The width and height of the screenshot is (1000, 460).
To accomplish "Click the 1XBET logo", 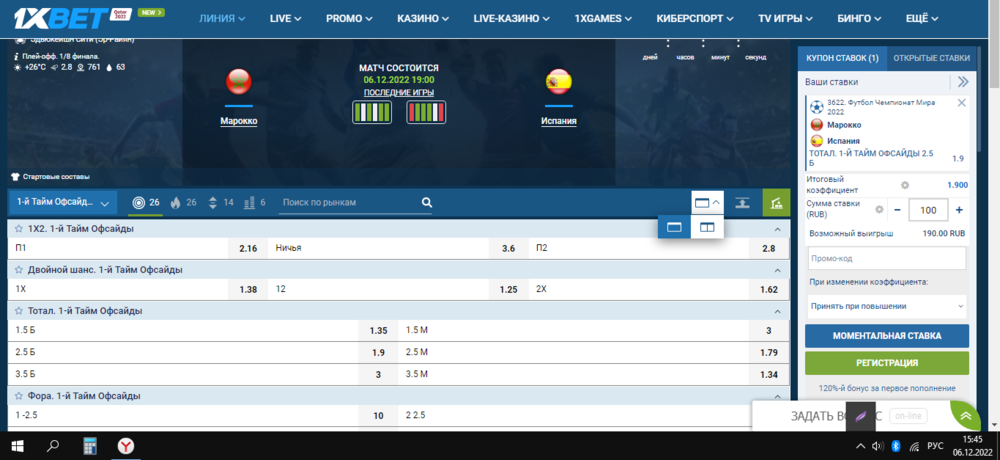I will [61, 18].
